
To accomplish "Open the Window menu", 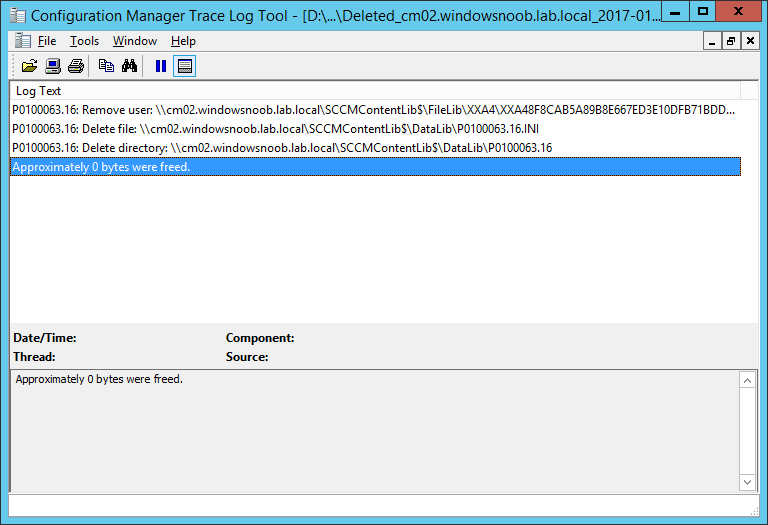I will pyautogui.click(x=135, y=41).
